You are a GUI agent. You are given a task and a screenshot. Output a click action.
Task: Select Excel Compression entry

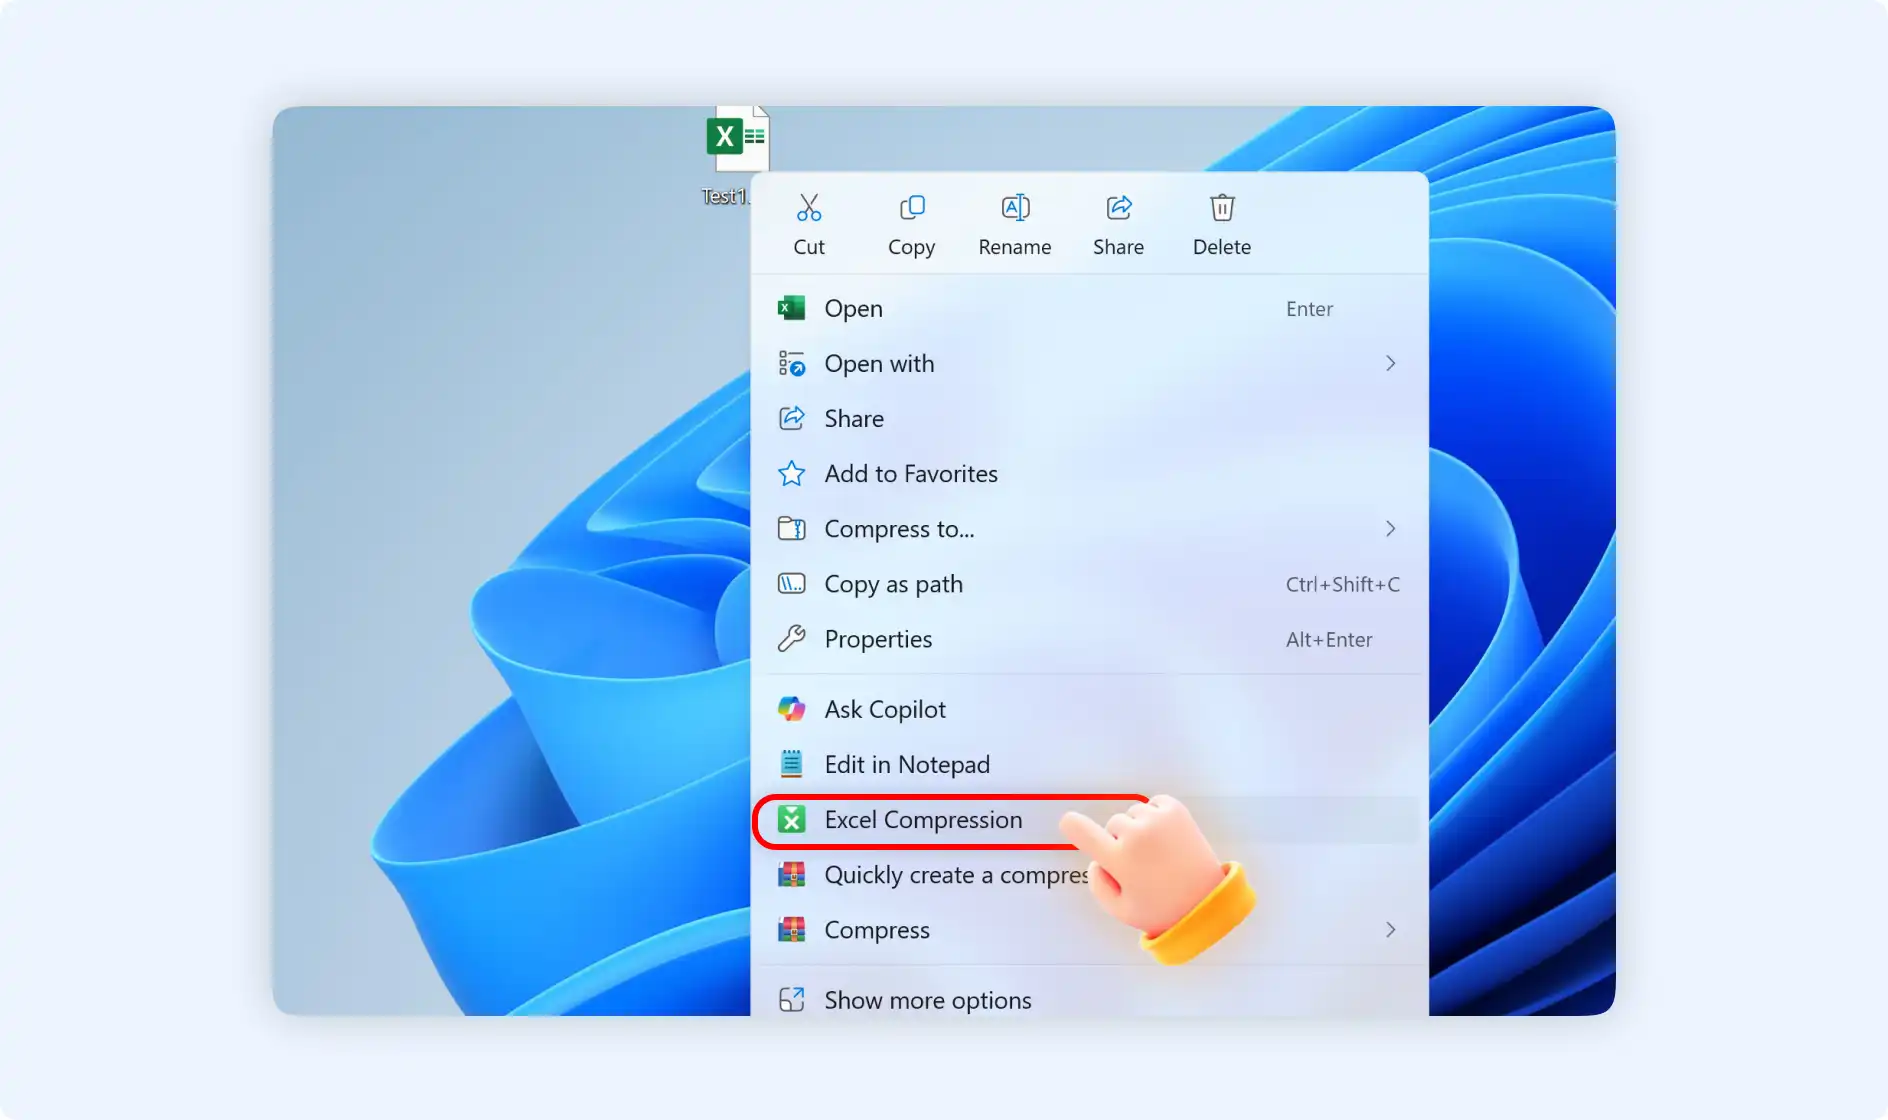point(1090,819)
